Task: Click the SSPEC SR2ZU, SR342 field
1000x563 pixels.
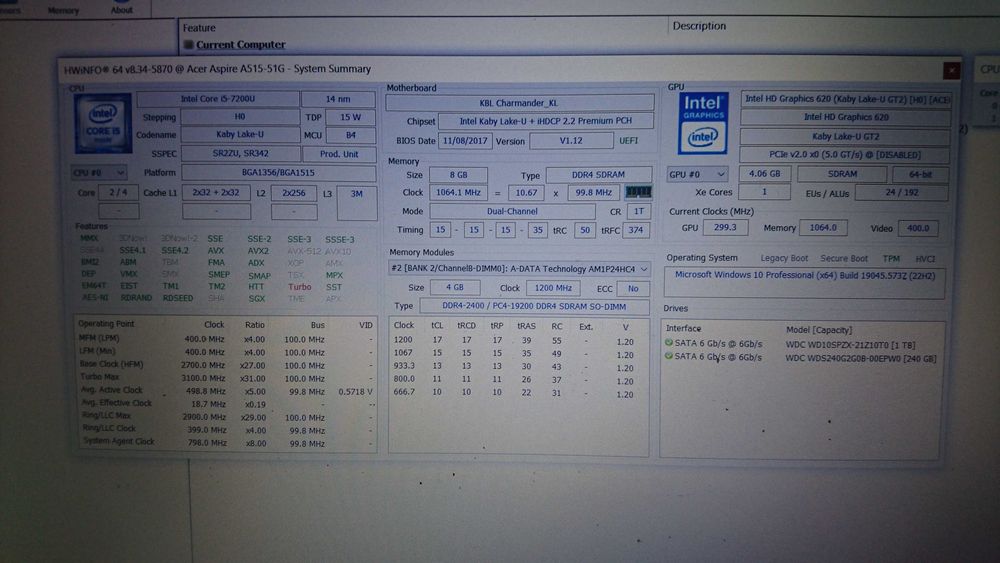Action: point(240,154)
